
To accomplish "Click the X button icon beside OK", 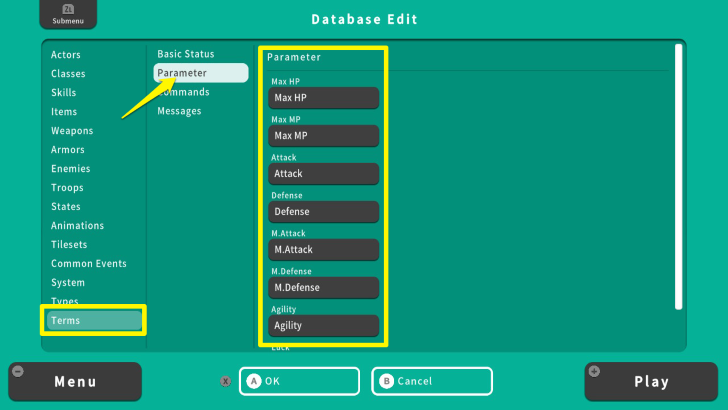I will tap(226, 381).
